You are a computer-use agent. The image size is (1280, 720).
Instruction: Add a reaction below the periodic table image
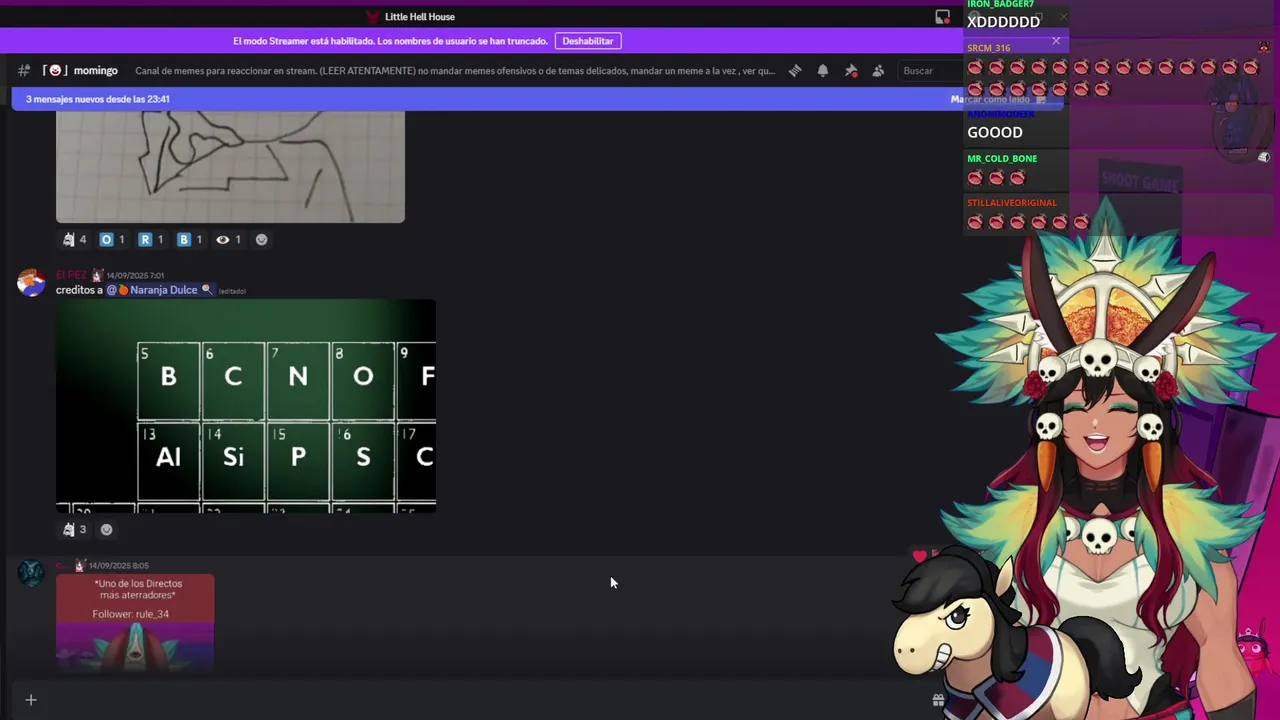tap(107, 530)
